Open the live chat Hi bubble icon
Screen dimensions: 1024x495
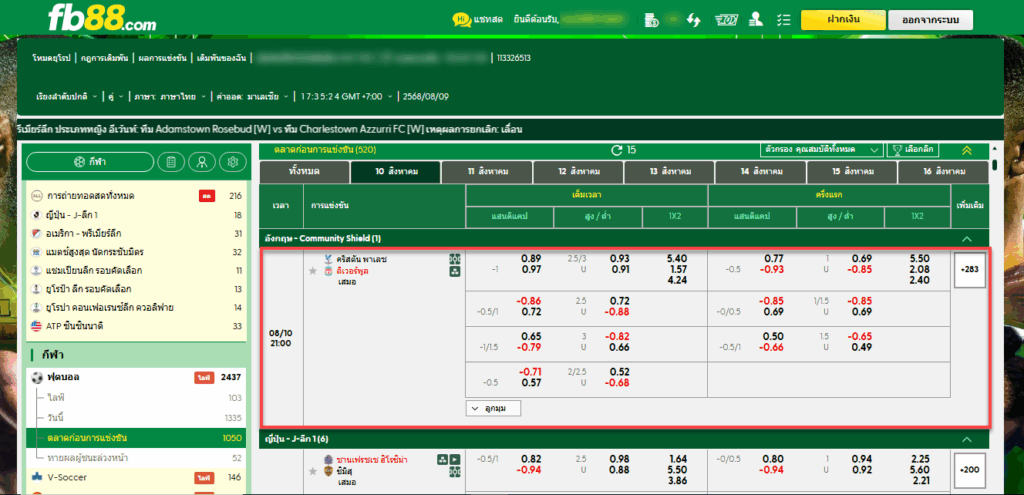coord(462,20)
